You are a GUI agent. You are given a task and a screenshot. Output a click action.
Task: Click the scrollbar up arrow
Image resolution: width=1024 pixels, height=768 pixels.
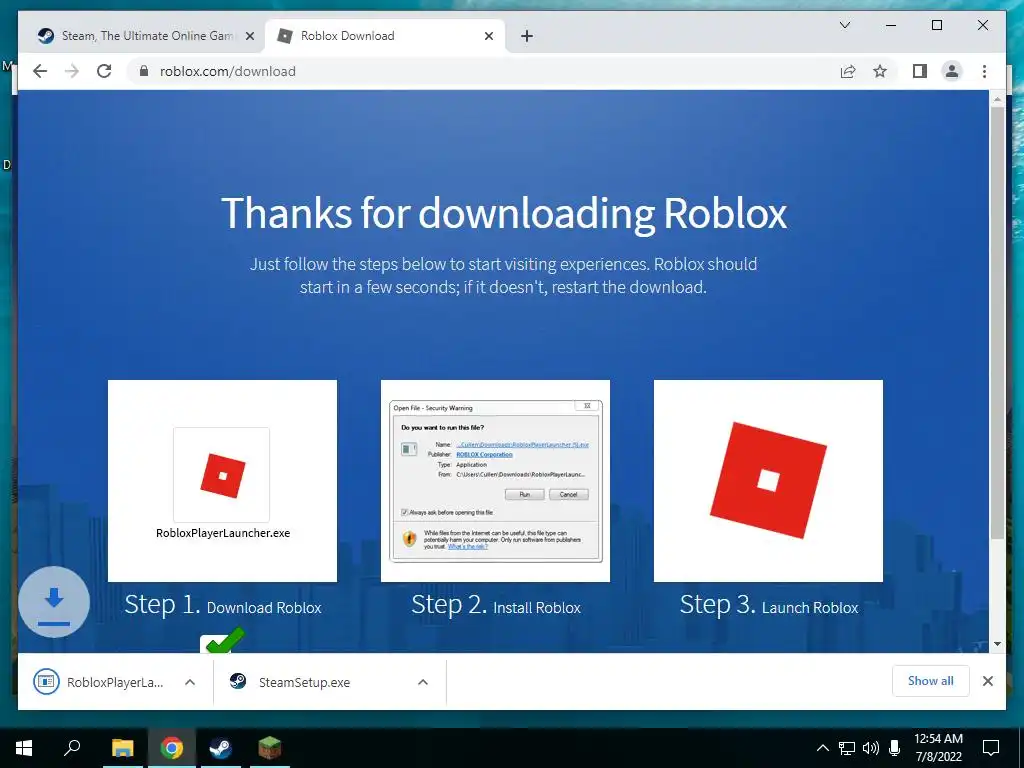click(x=997, y=99)
